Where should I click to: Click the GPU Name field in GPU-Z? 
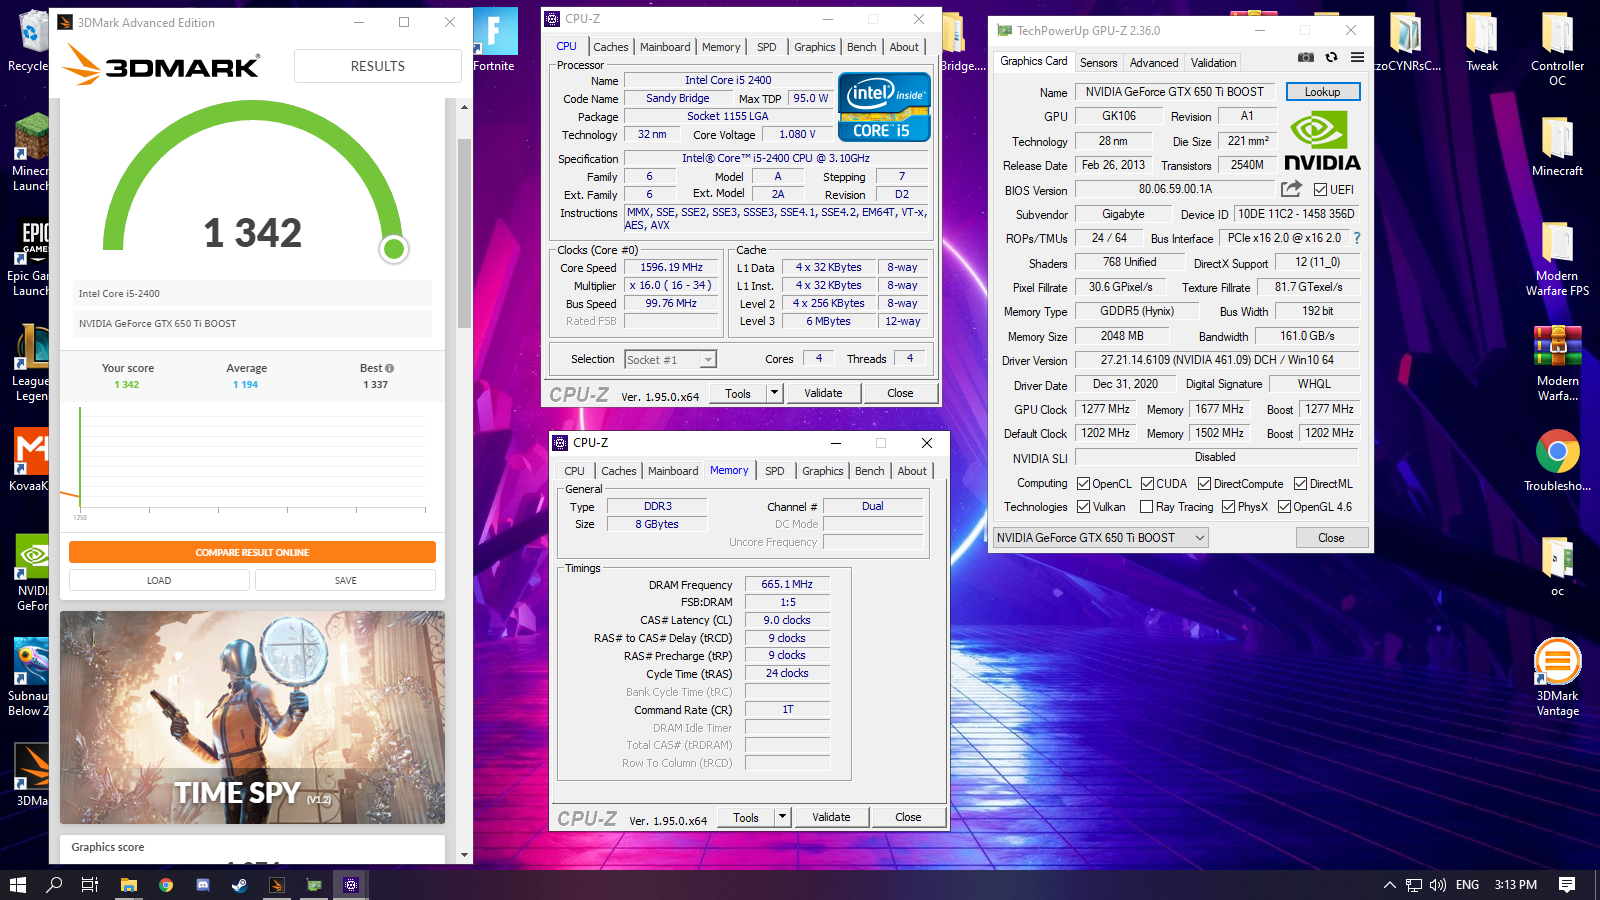point(1175,92)
